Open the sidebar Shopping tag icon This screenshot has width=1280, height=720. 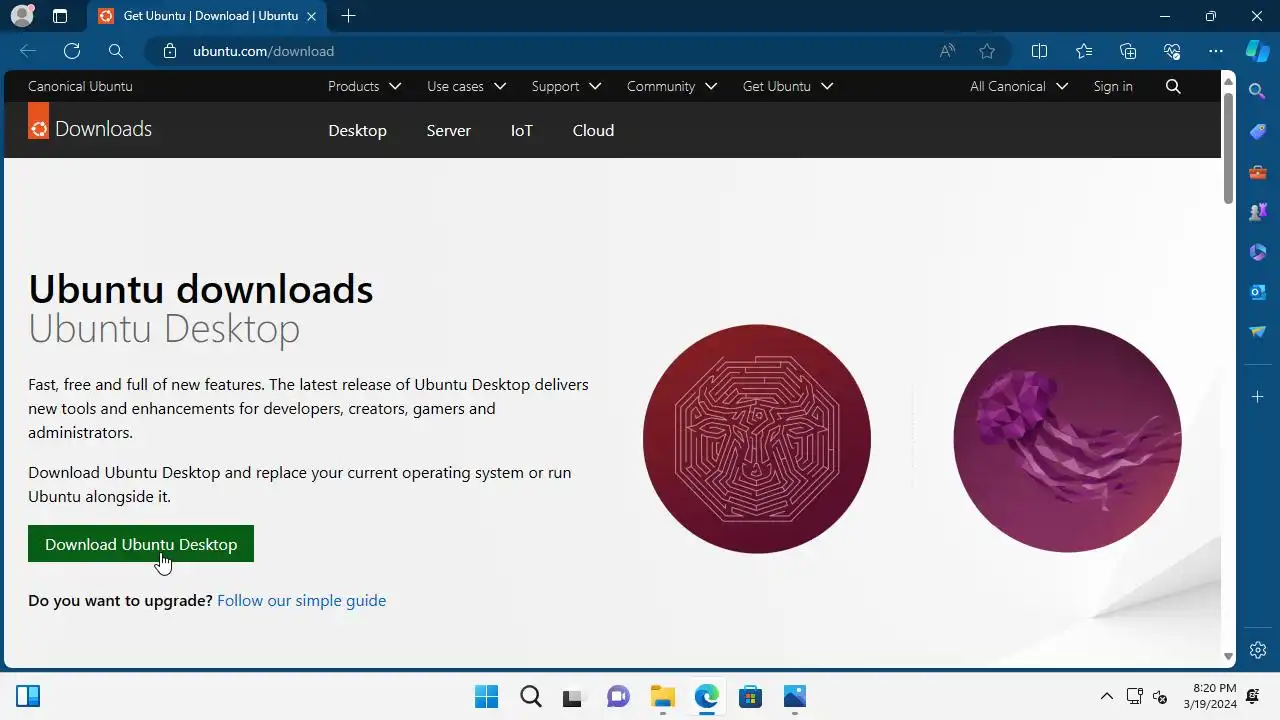tap(1258, 132)
